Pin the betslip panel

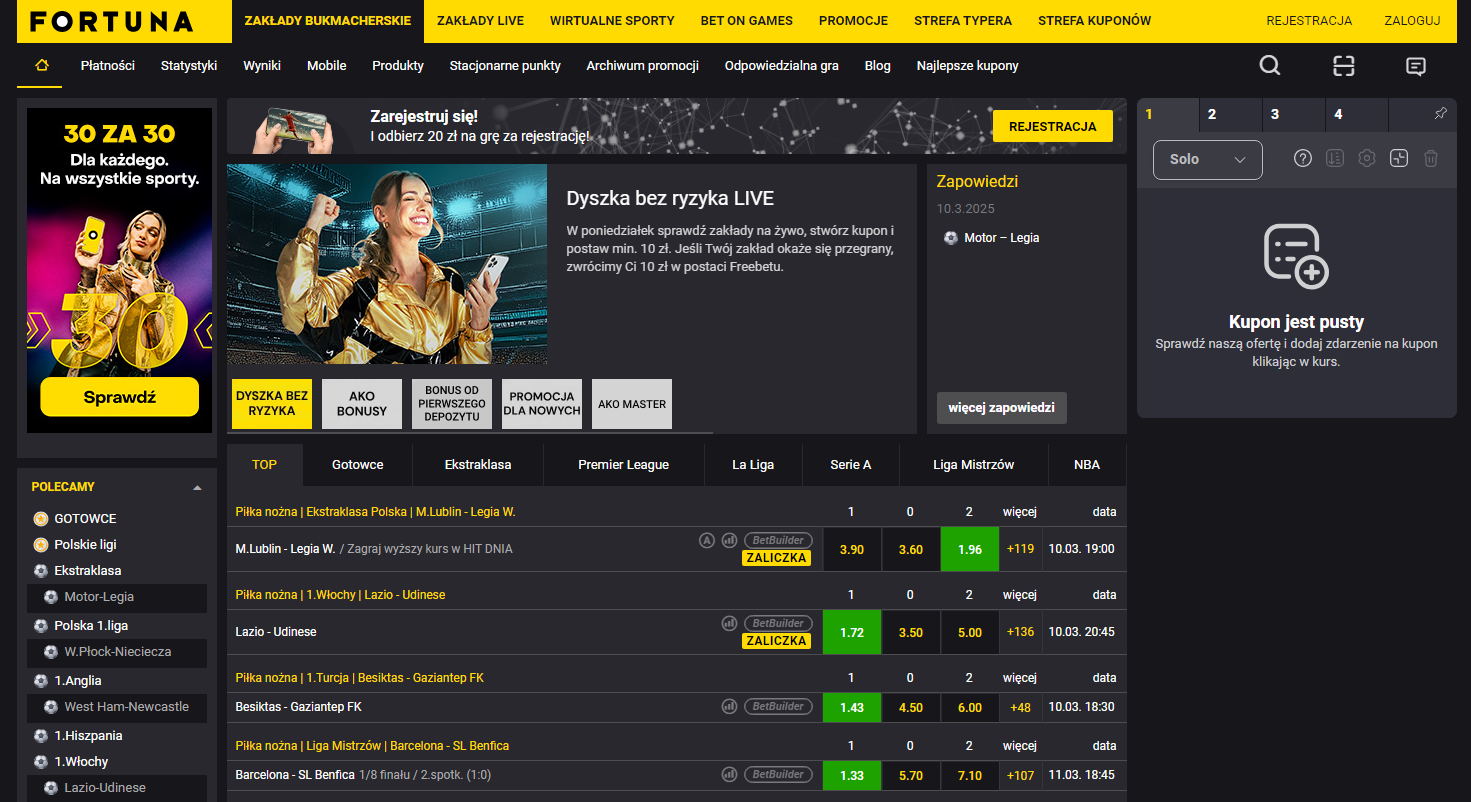[x=1440, y=114]
